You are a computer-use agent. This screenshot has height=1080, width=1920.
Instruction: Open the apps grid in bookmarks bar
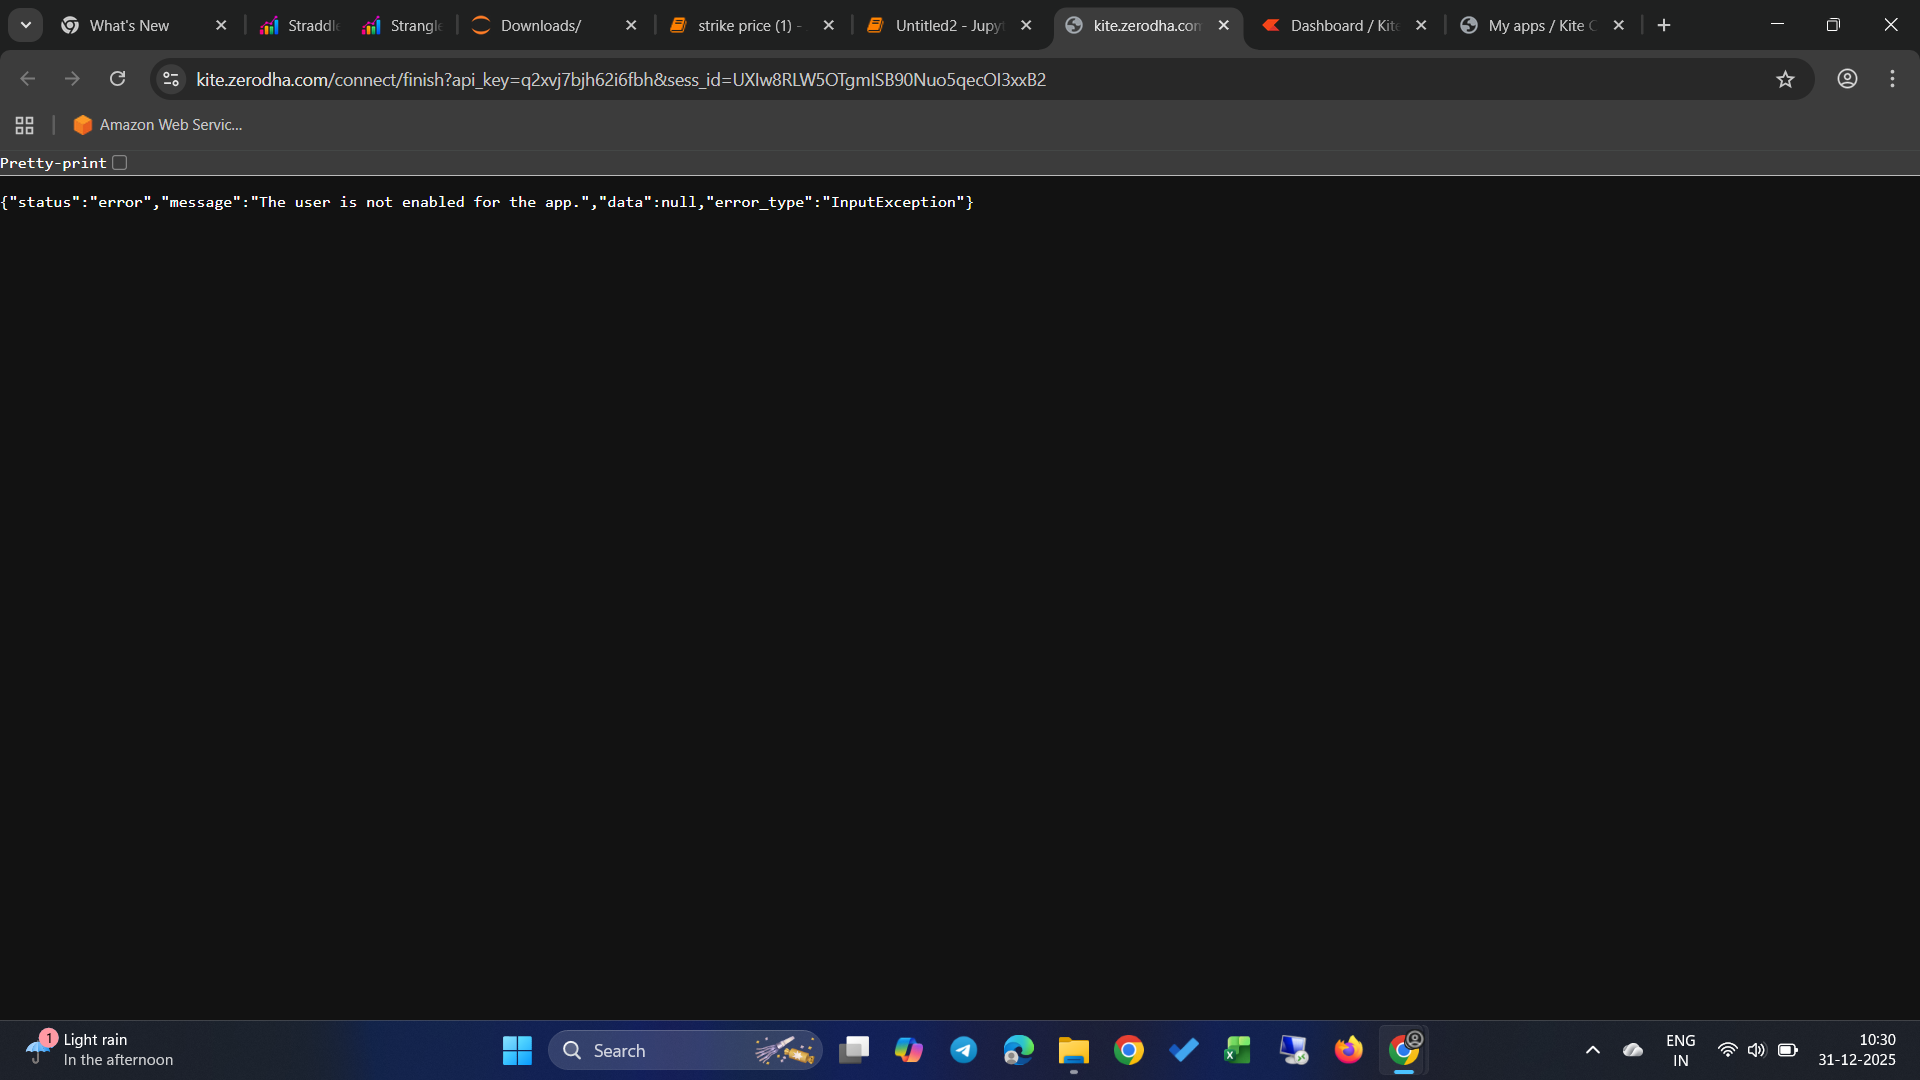coord(25,125)
